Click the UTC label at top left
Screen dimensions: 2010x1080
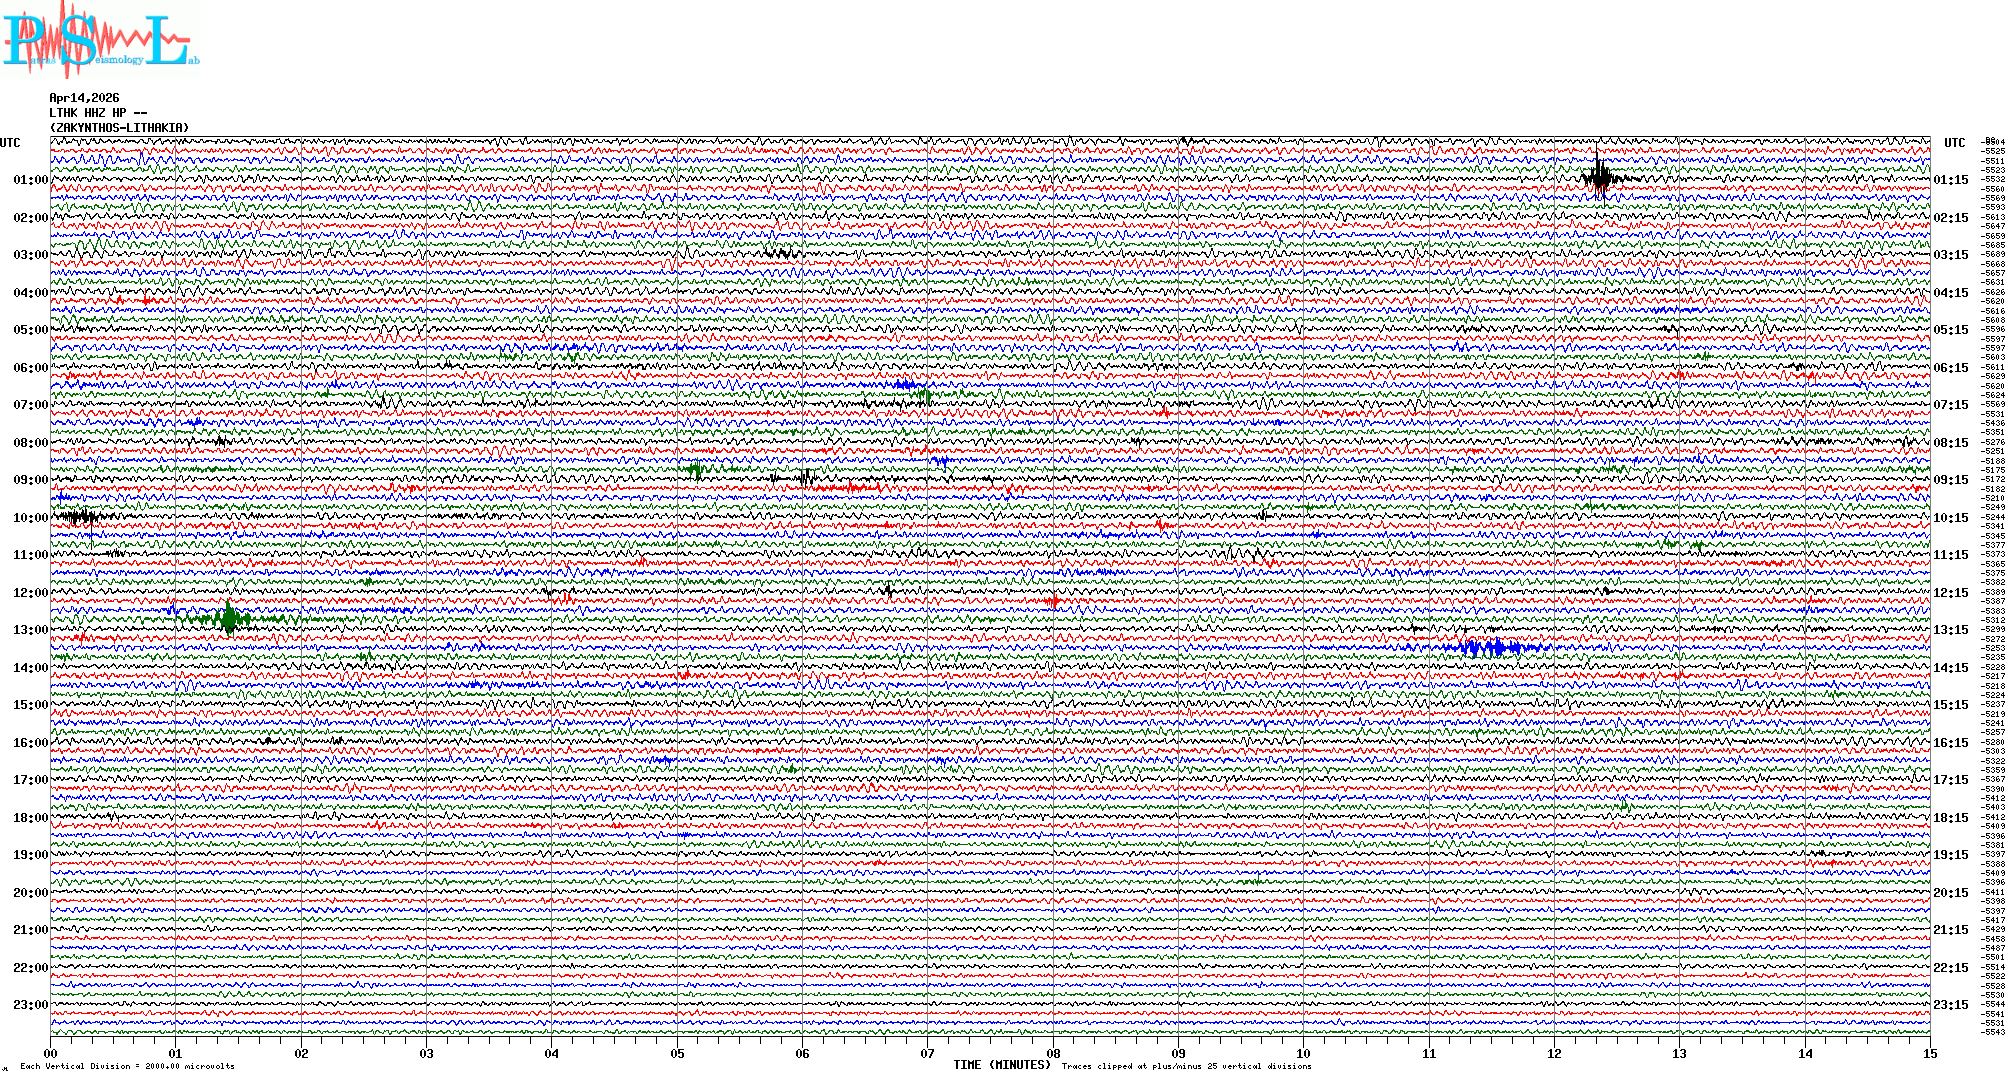click(10, 143)
